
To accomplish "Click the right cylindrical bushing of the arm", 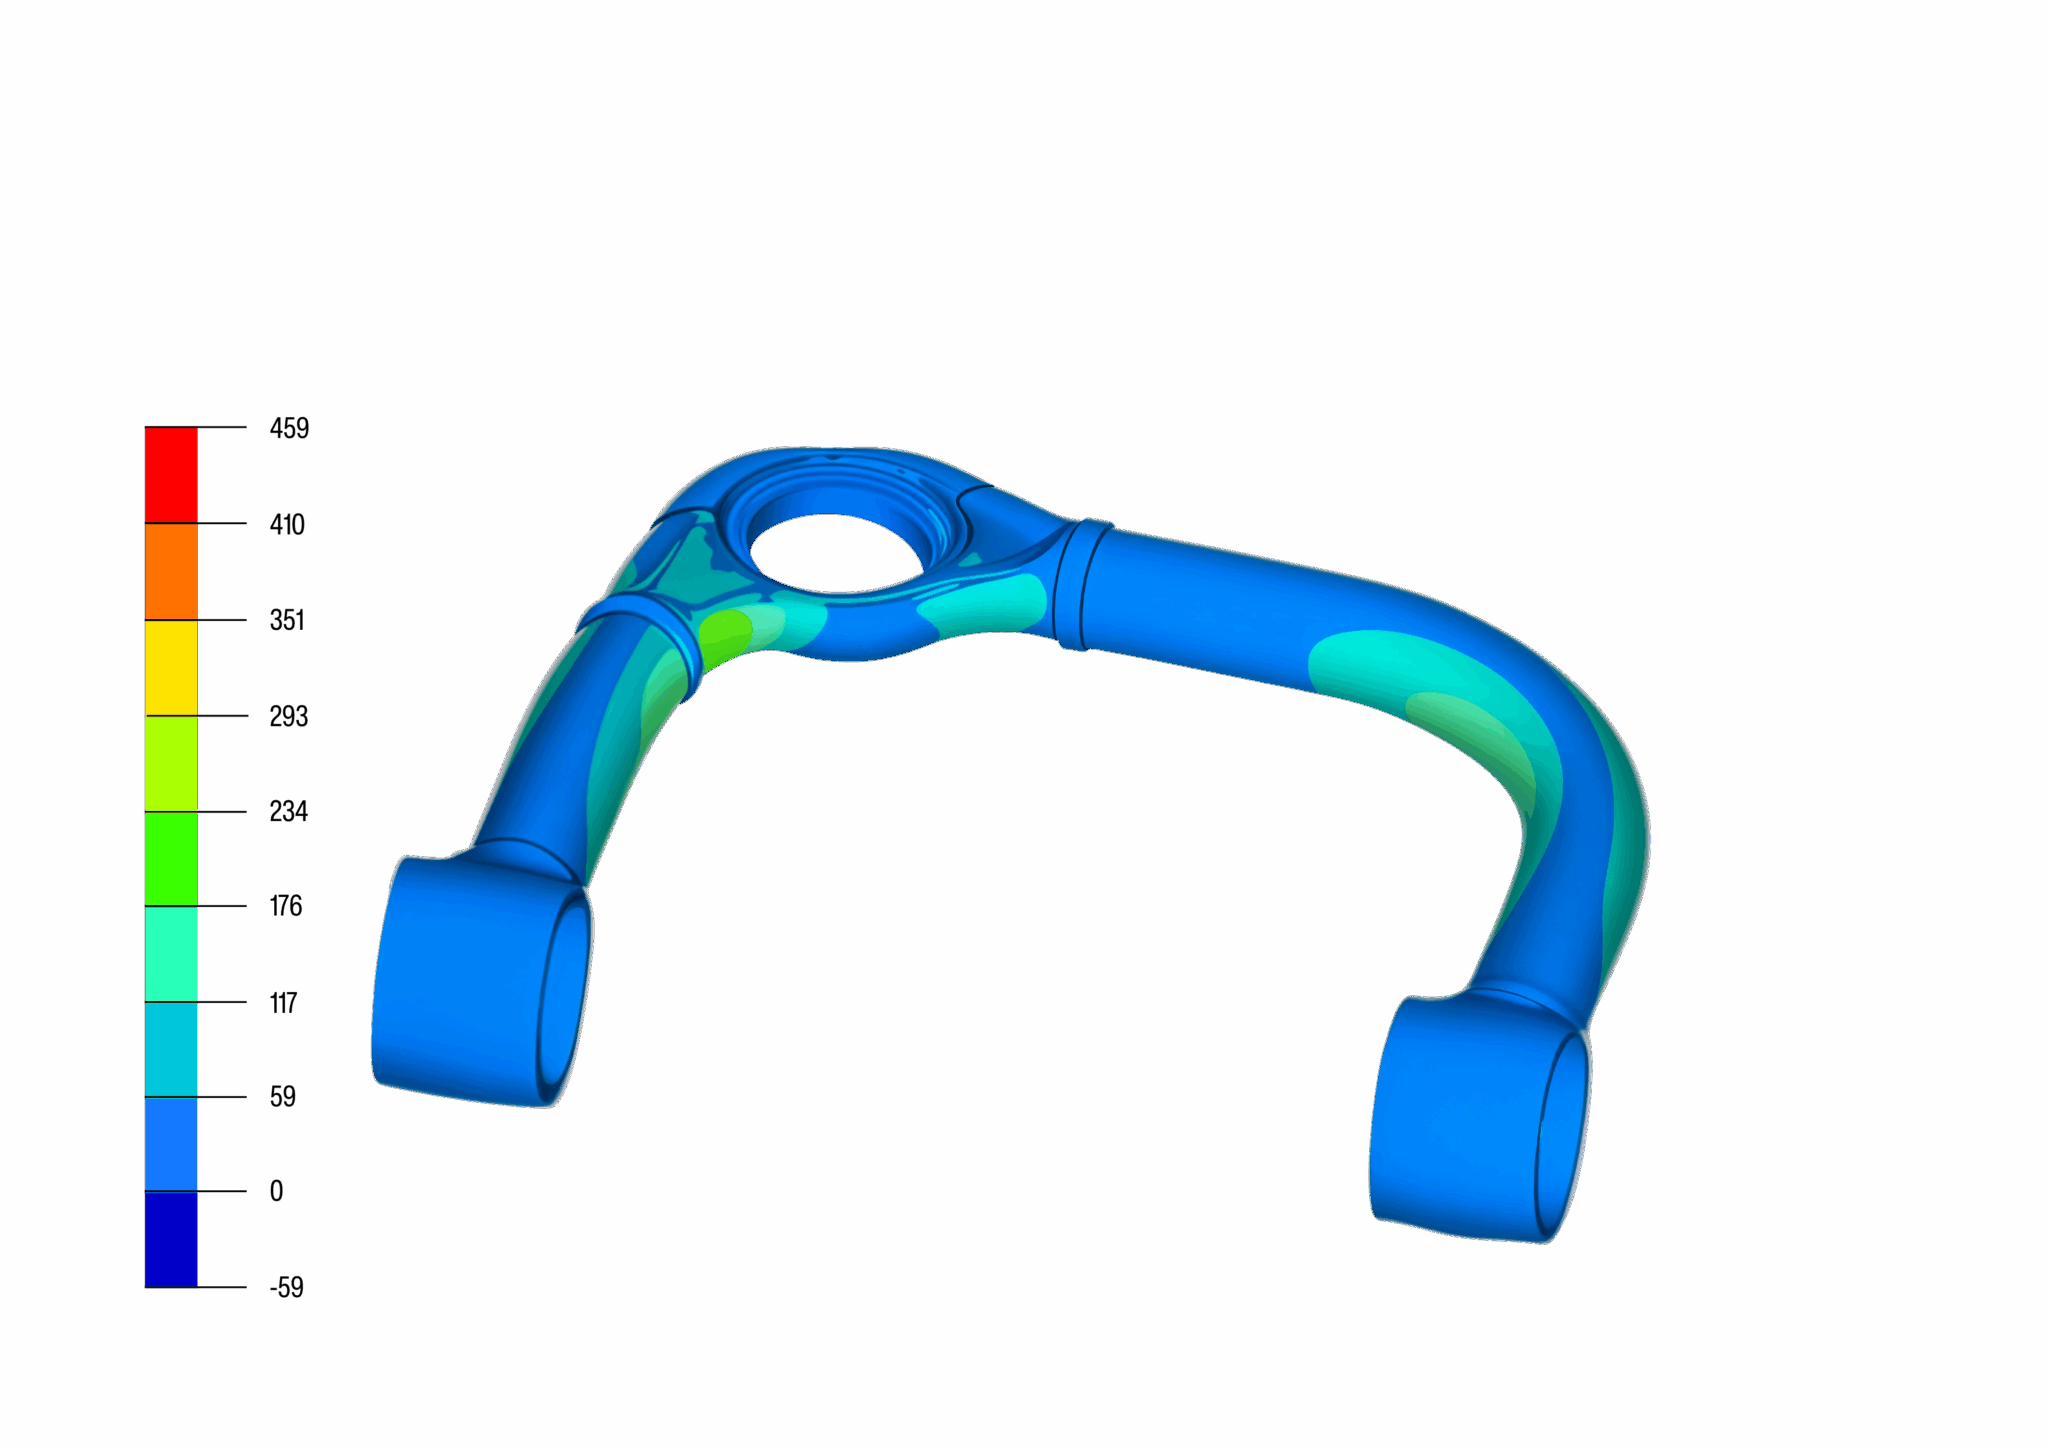I will (x=1465, y=1120).
